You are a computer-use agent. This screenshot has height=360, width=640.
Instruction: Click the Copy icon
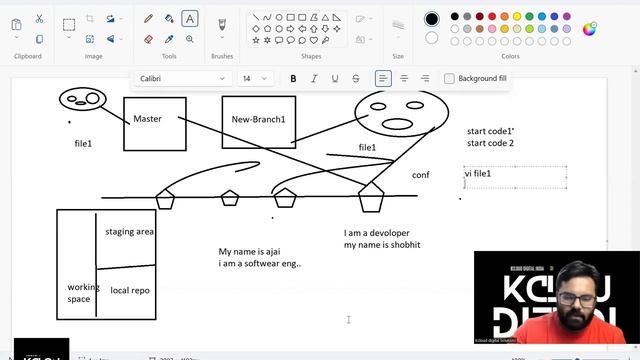click(39, 39)
